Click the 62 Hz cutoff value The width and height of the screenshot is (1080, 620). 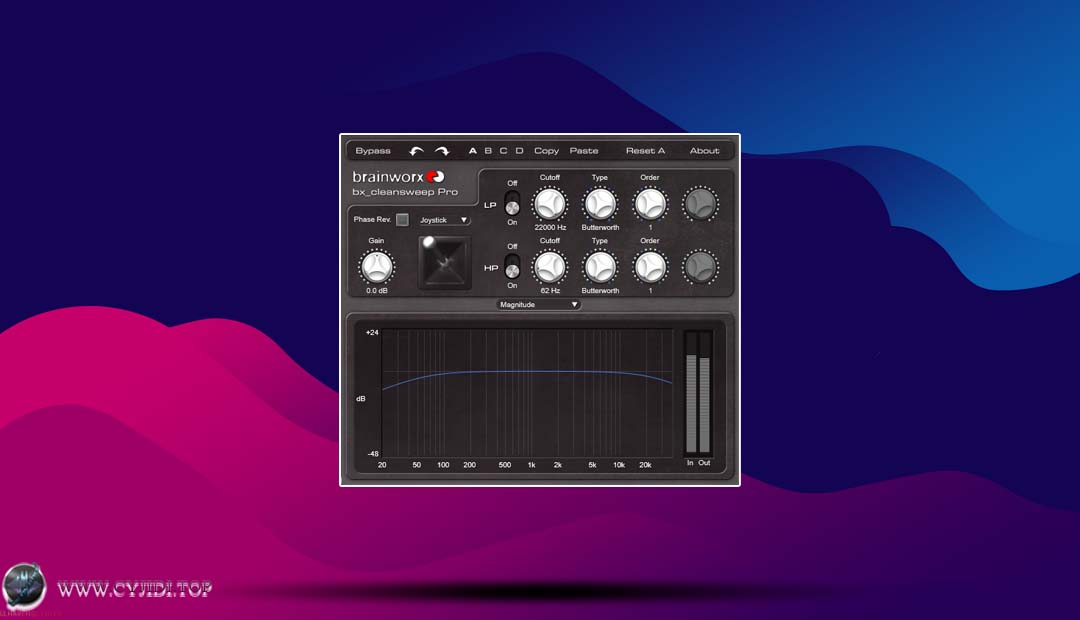coord(550,291)
